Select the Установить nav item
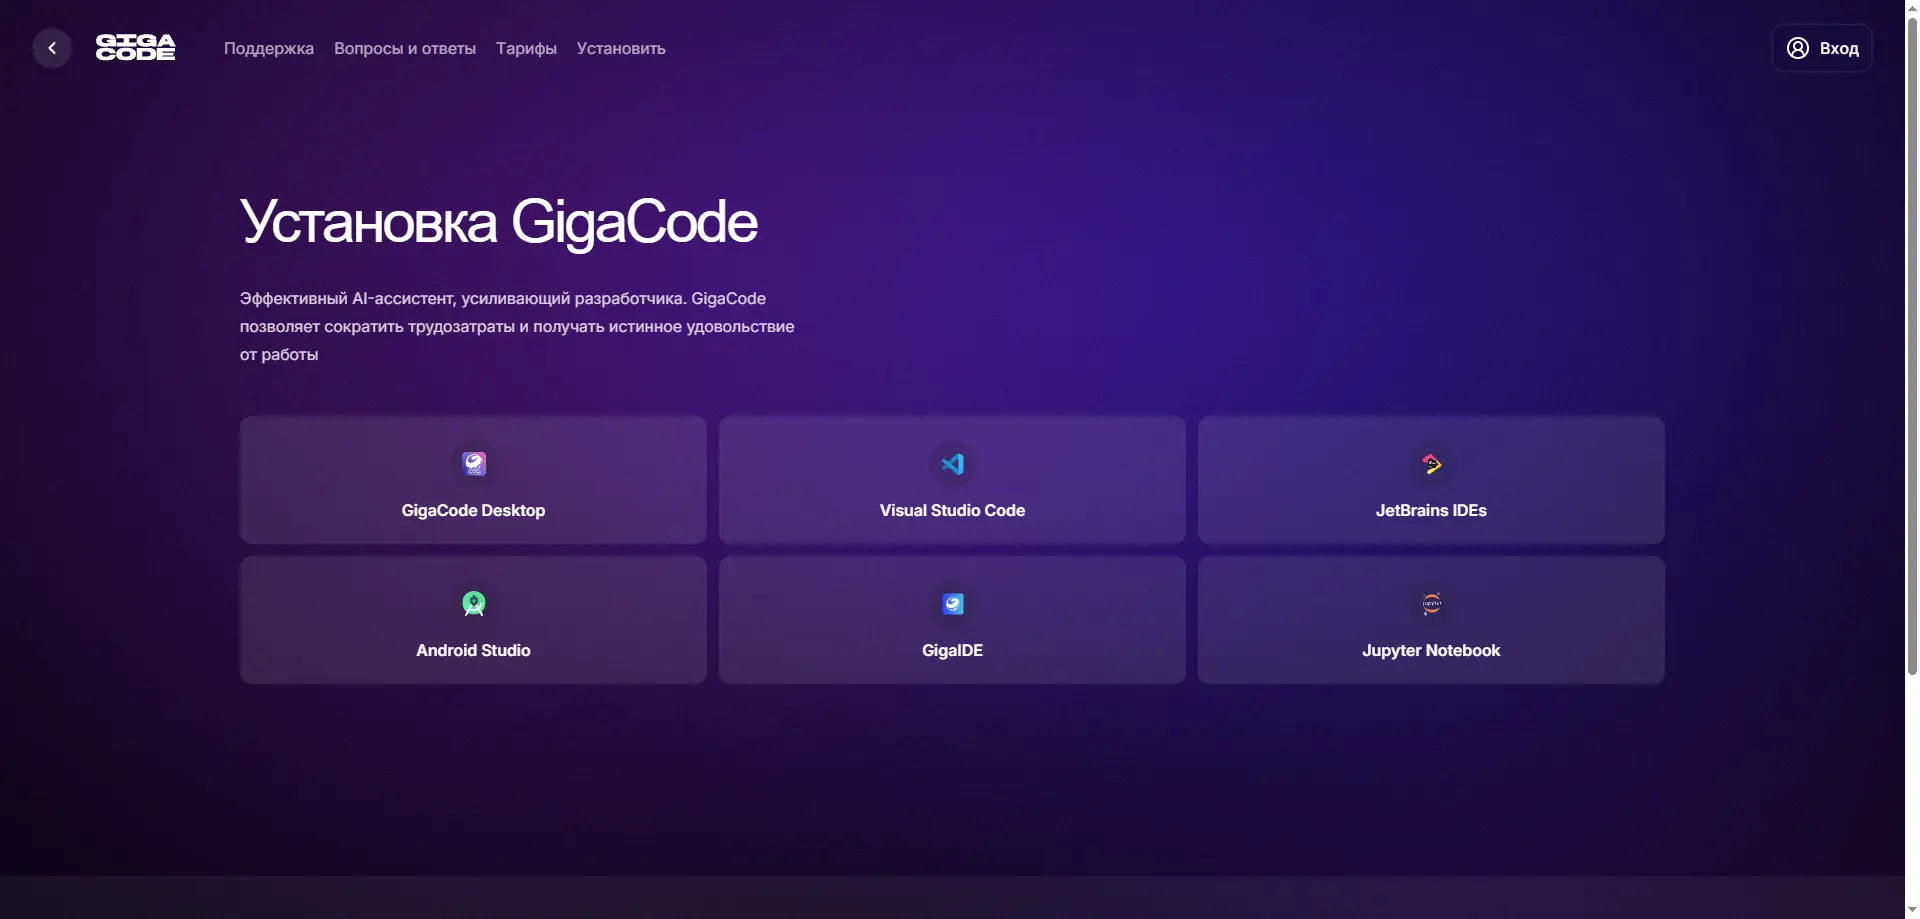This screenshot has height=919, width=1920. pyautogui.click(x=621, y=48)
